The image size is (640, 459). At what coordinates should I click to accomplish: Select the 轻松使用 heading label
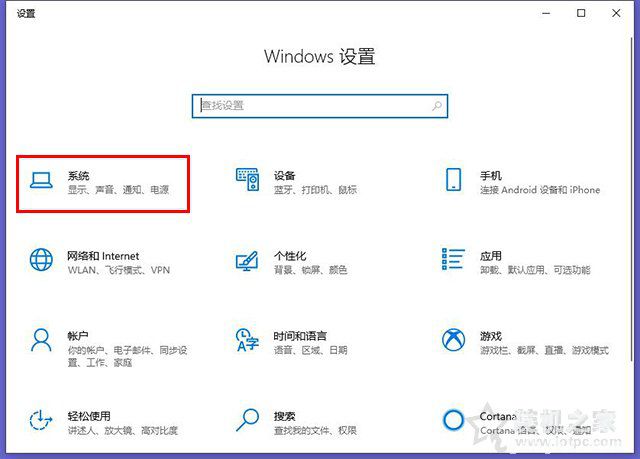89,416
